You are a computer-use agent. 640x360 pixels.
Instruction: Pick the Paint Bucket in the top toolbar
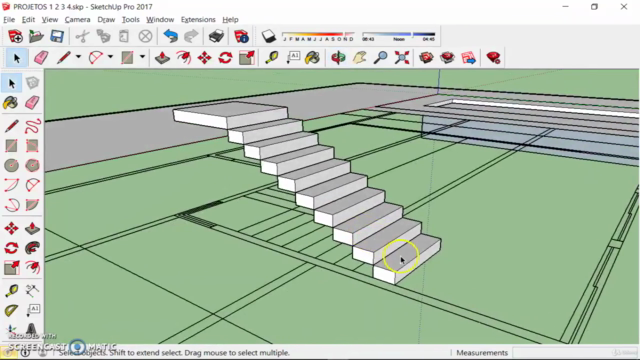(x=313, y=58)
